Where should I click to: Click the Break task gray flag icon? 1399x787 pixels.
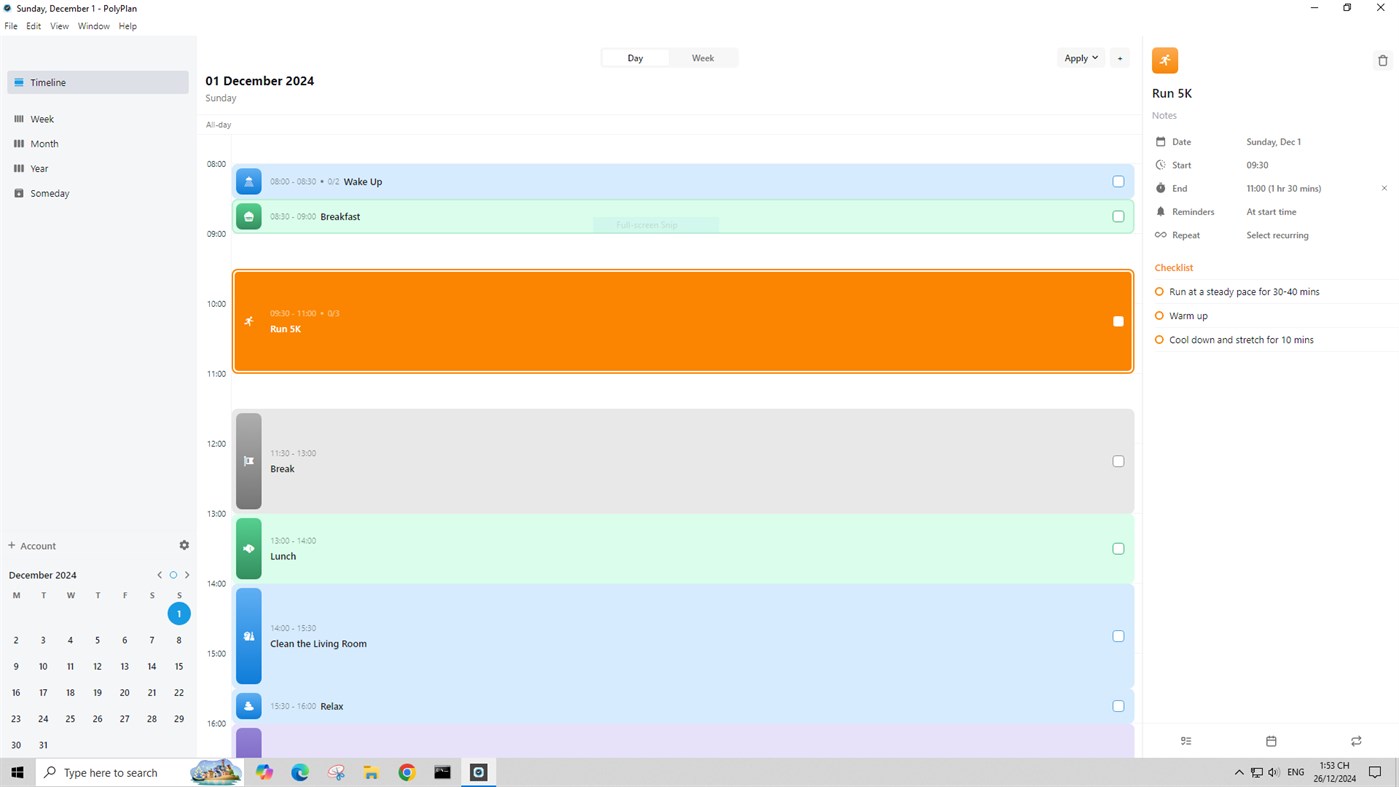(249, 461)
